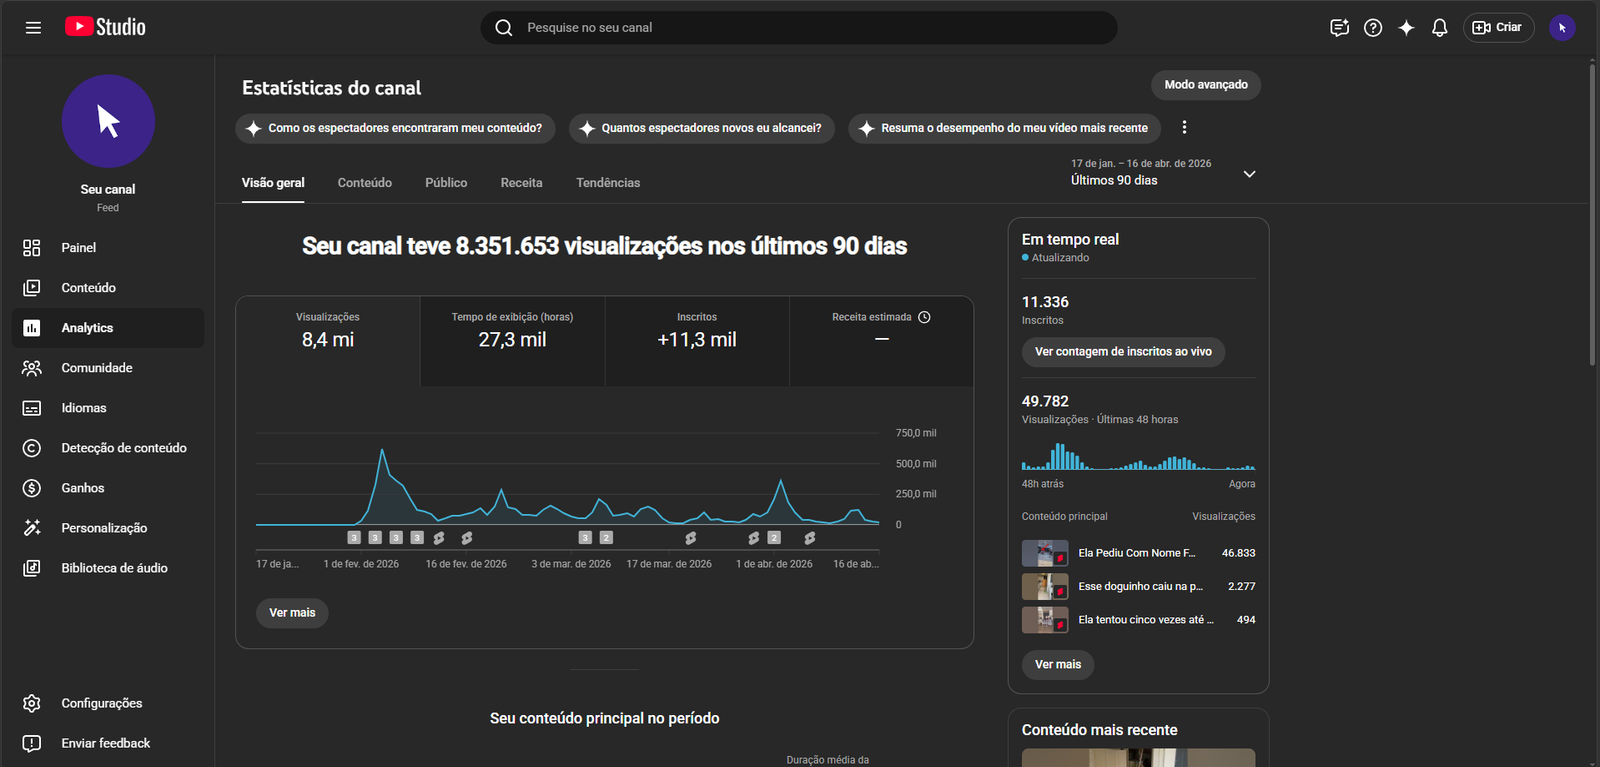The width and height of the screenshot is (1600, 767).
Task: Open the notifications bell
Action: [1439, 28]
